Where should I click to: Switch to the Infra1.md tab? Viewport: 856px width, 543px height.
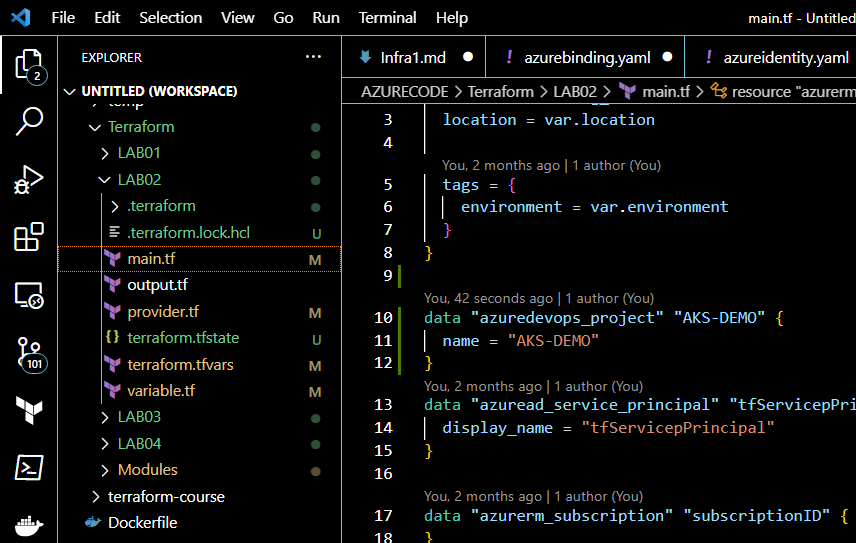click(414, 57)
